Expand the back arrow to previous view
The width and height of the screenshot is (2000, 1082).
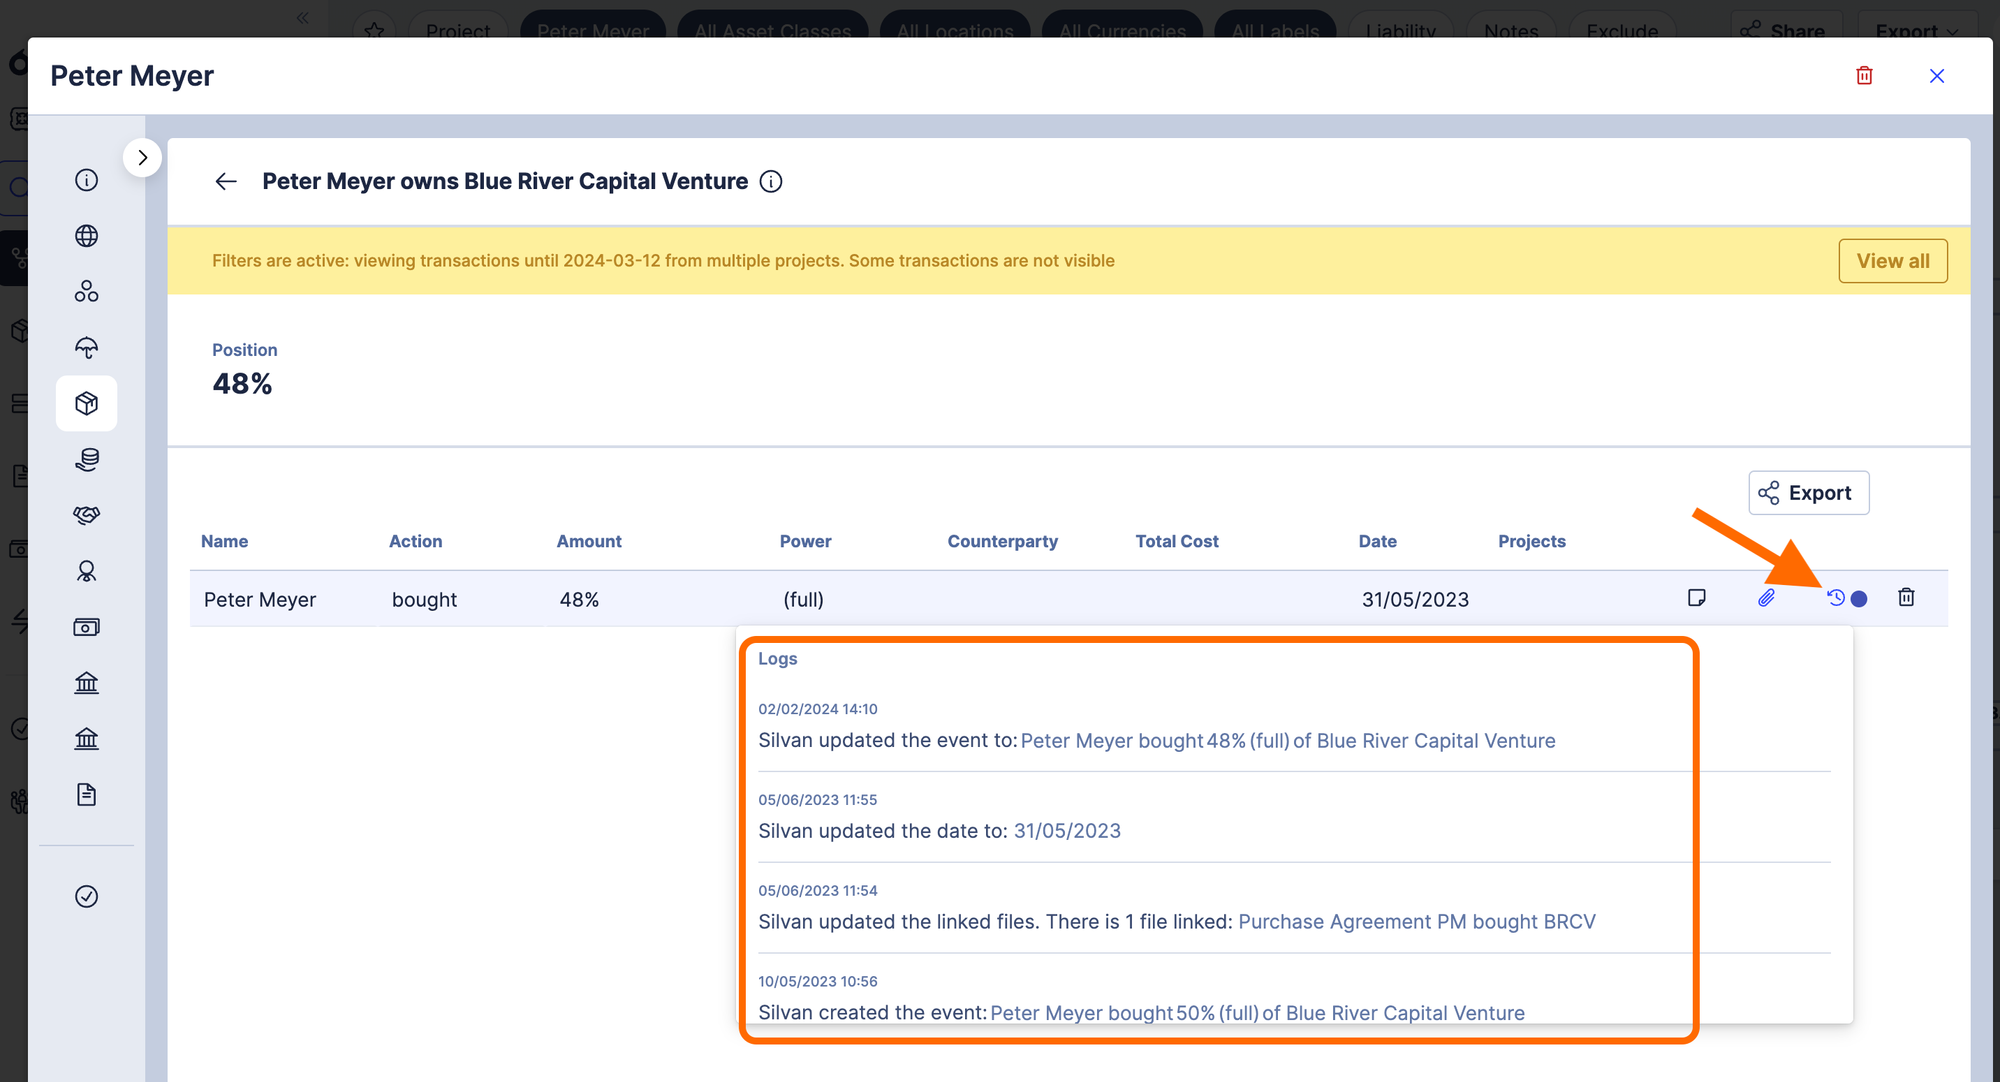[x=224, y=181]
